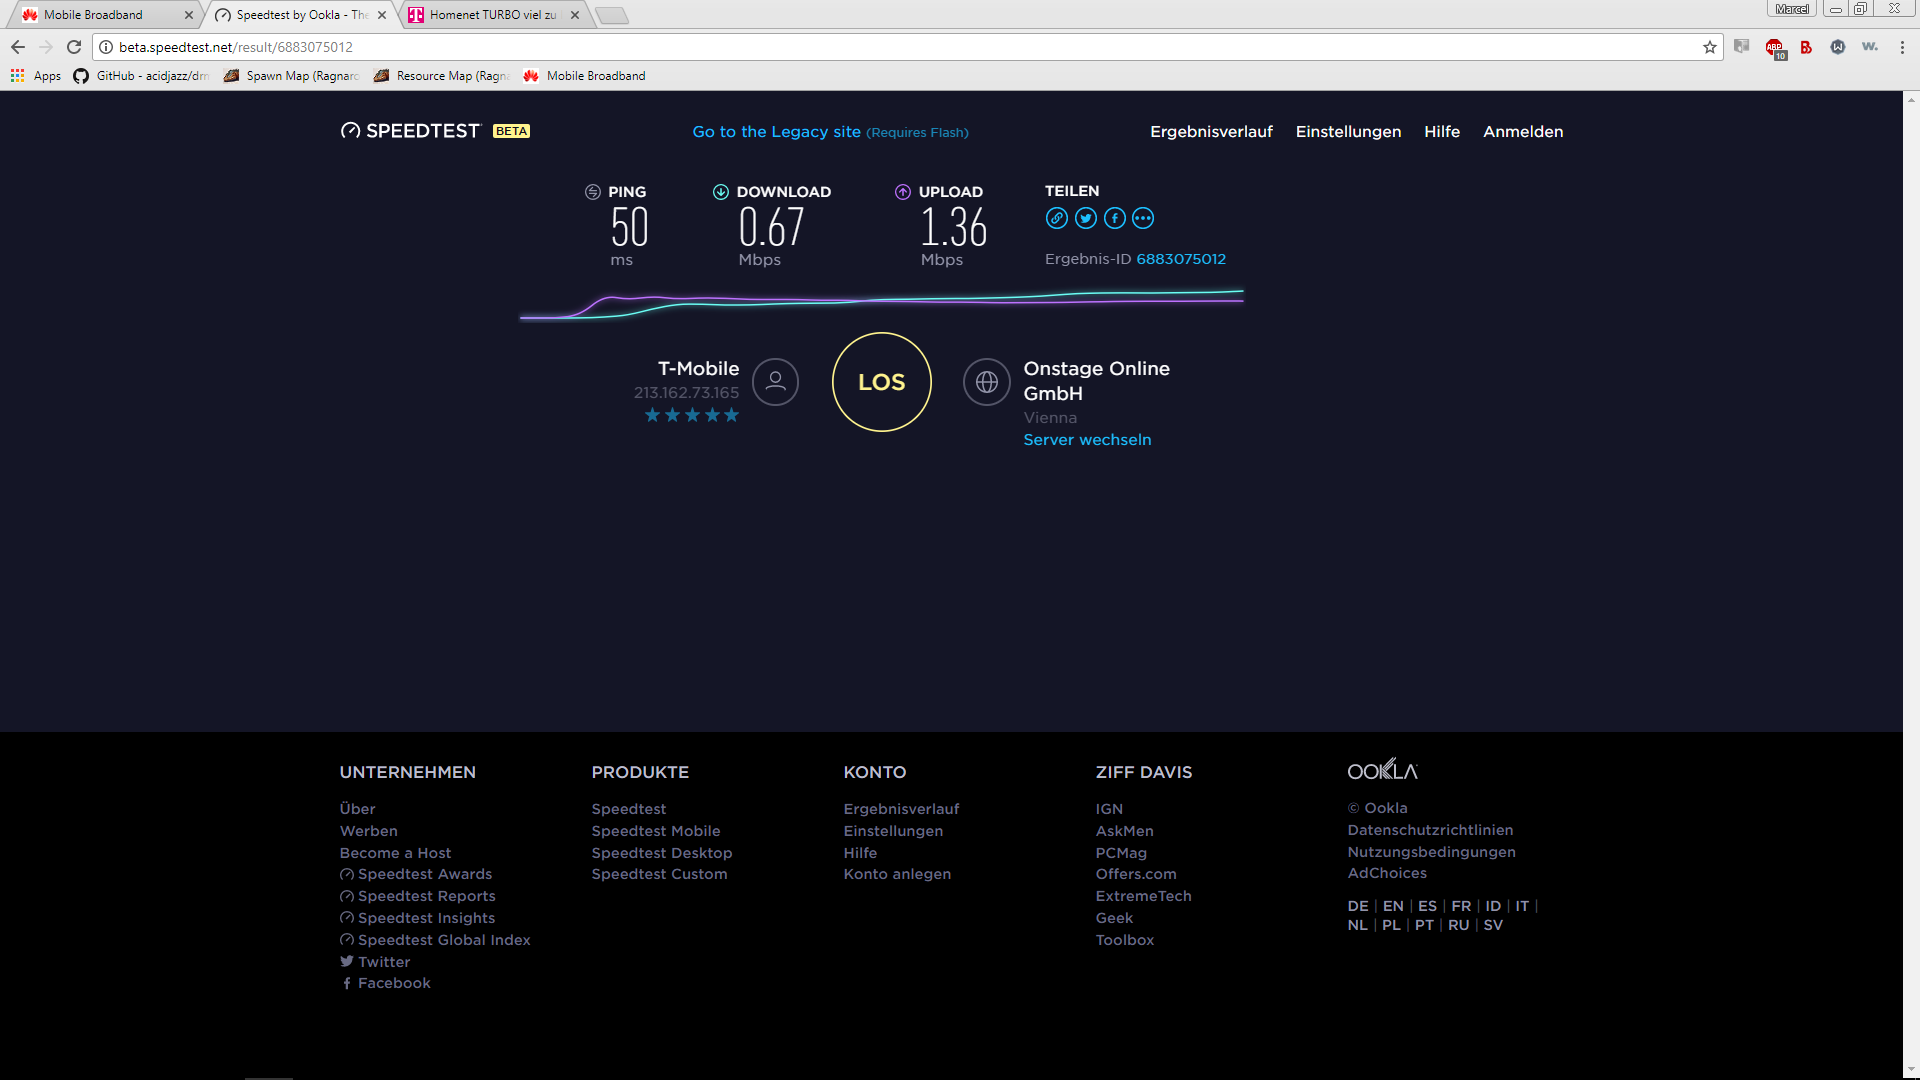Open Mobile Broadband bookmark
This screenshot has height=1080, width=1920.
point(584,76)
